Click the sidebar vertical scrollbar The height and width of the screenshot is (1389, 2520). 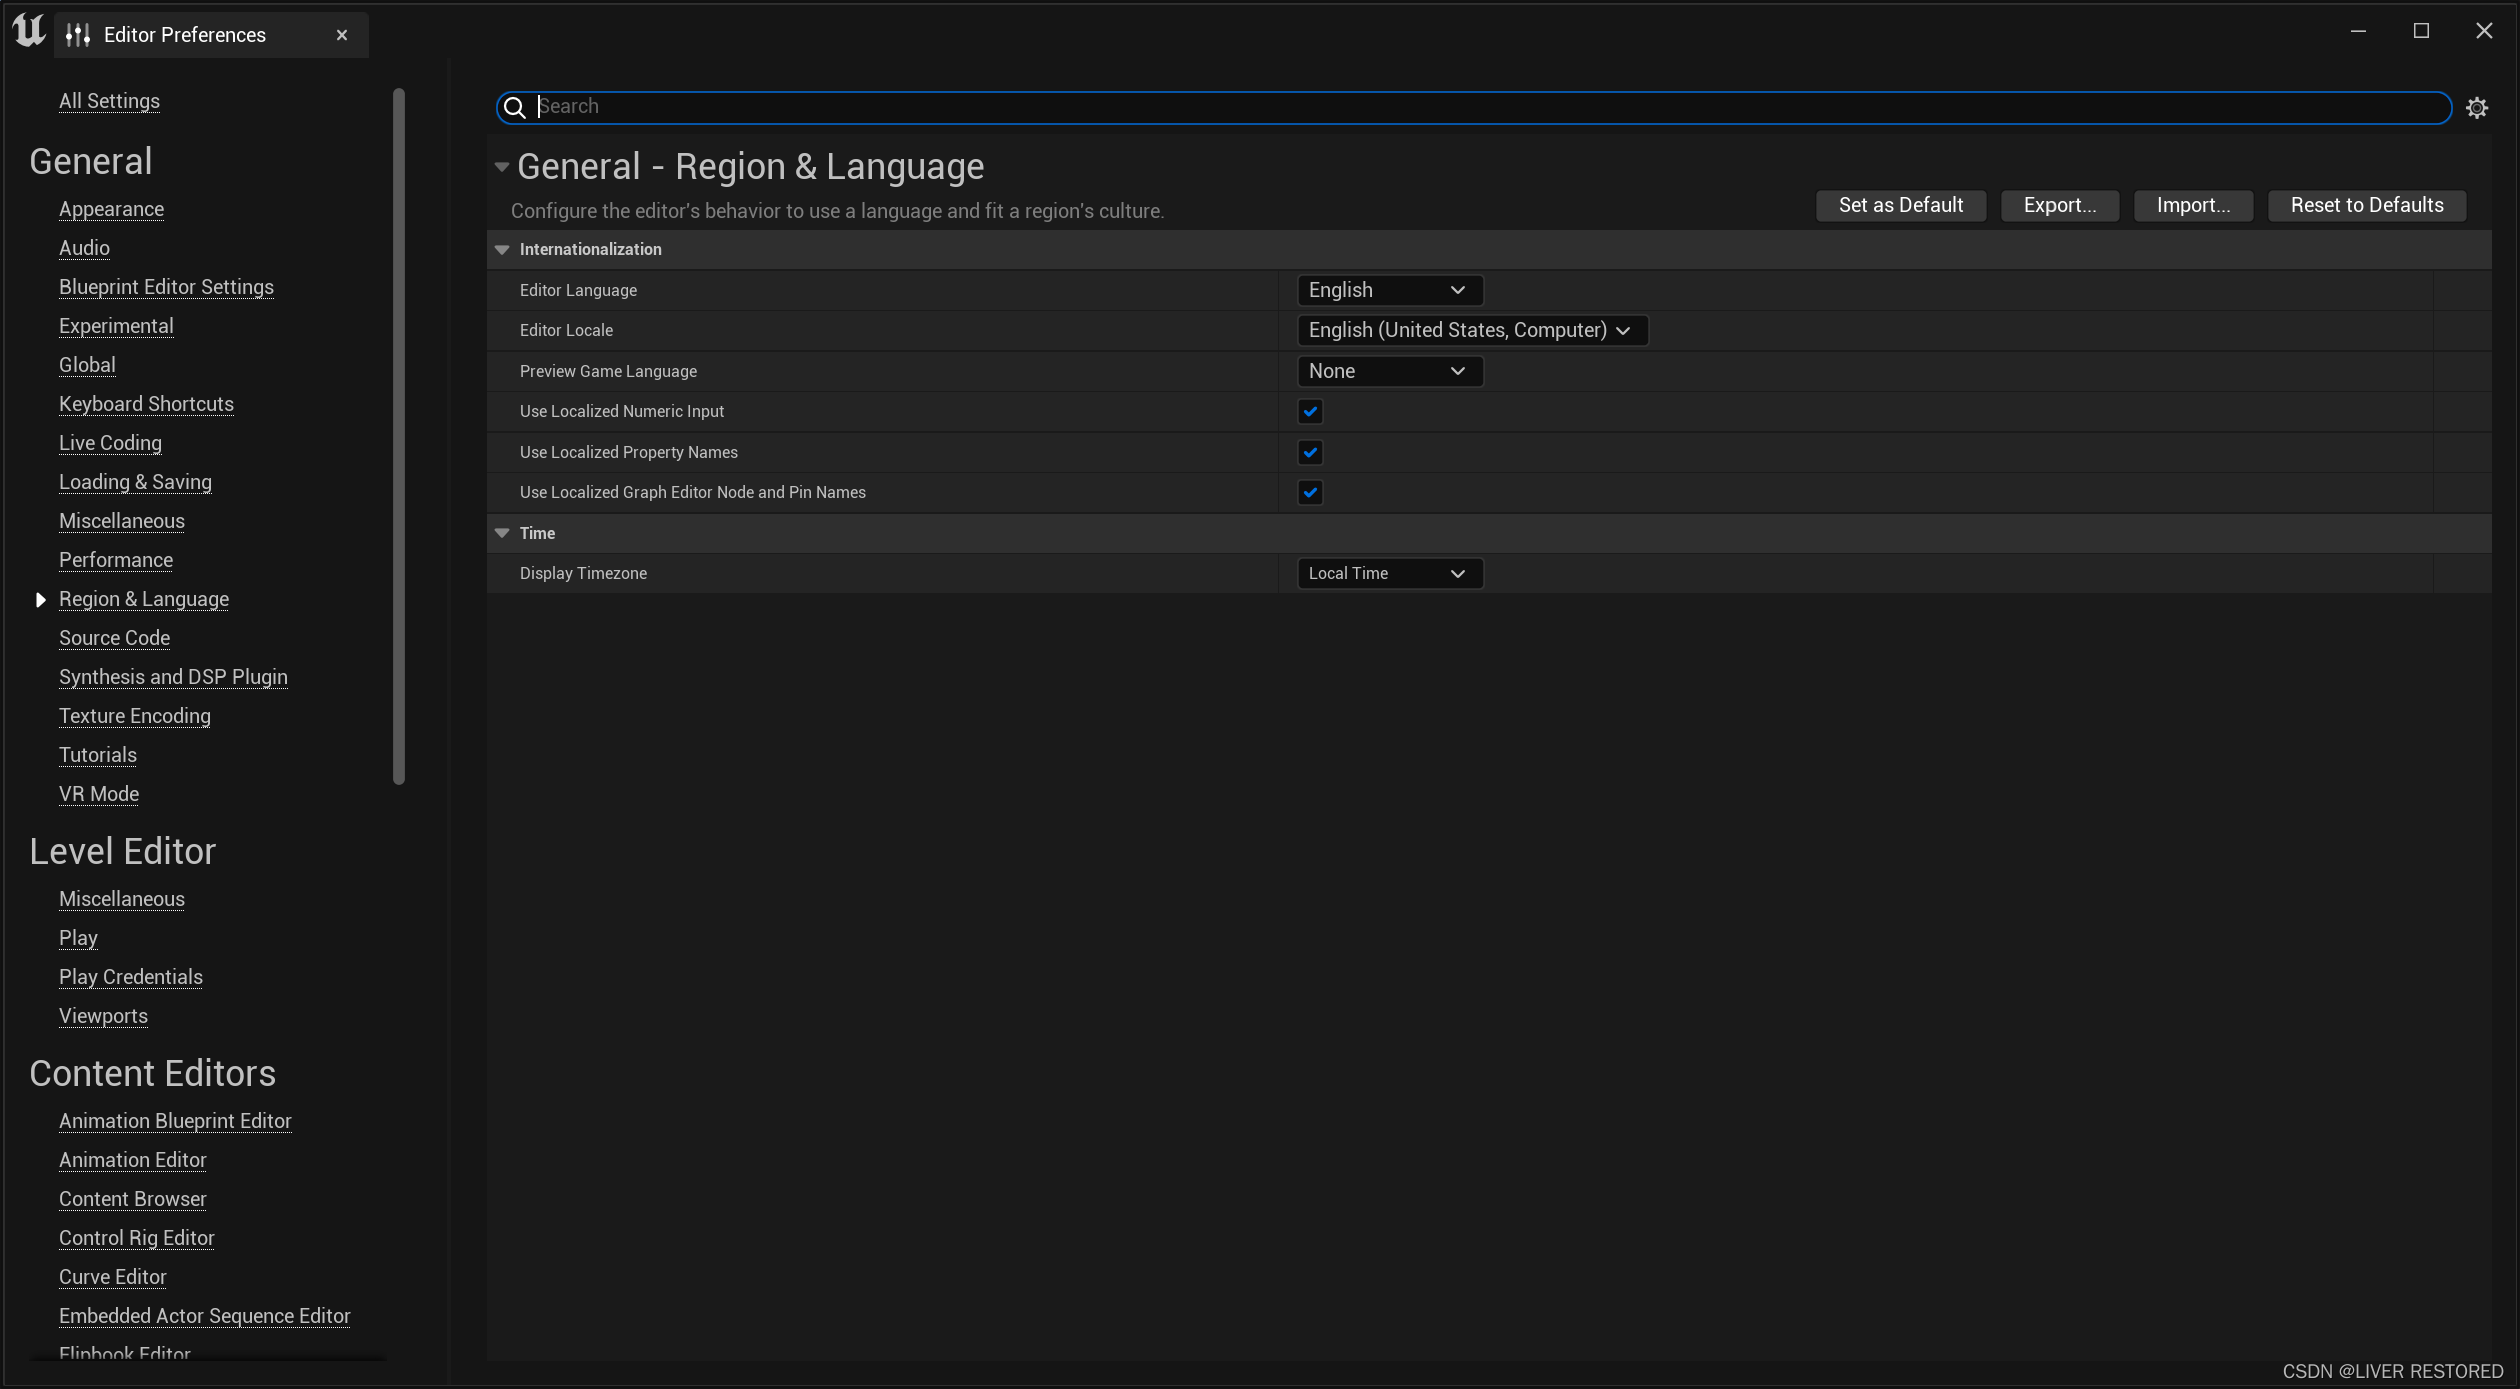pyautogui.click(x=399, y=436)
